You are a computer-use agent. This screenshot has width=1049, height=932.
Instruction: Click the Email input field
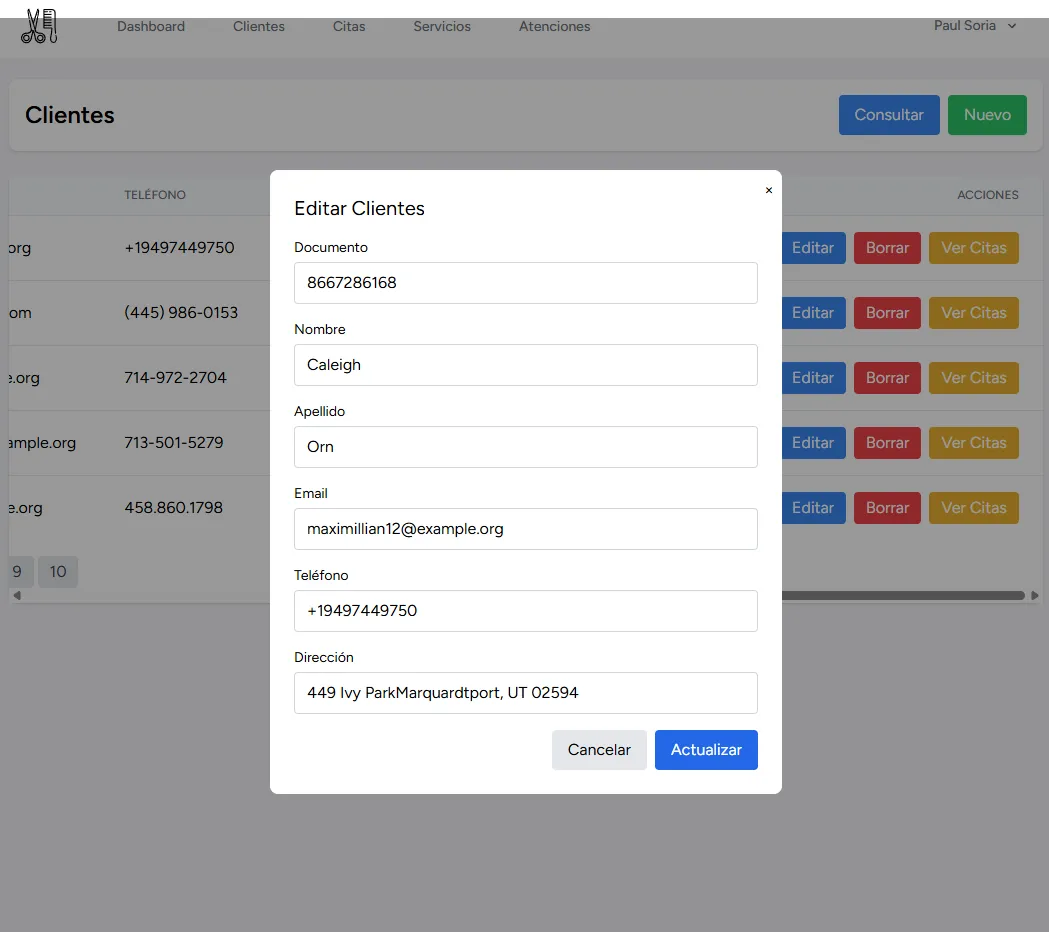pos(525,529)
